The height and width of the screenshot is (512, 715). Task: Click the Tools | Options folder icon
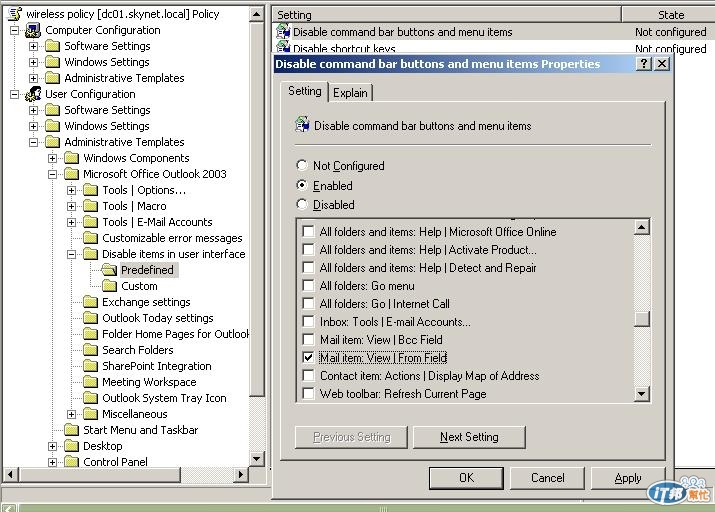click(x=90, y=190)
